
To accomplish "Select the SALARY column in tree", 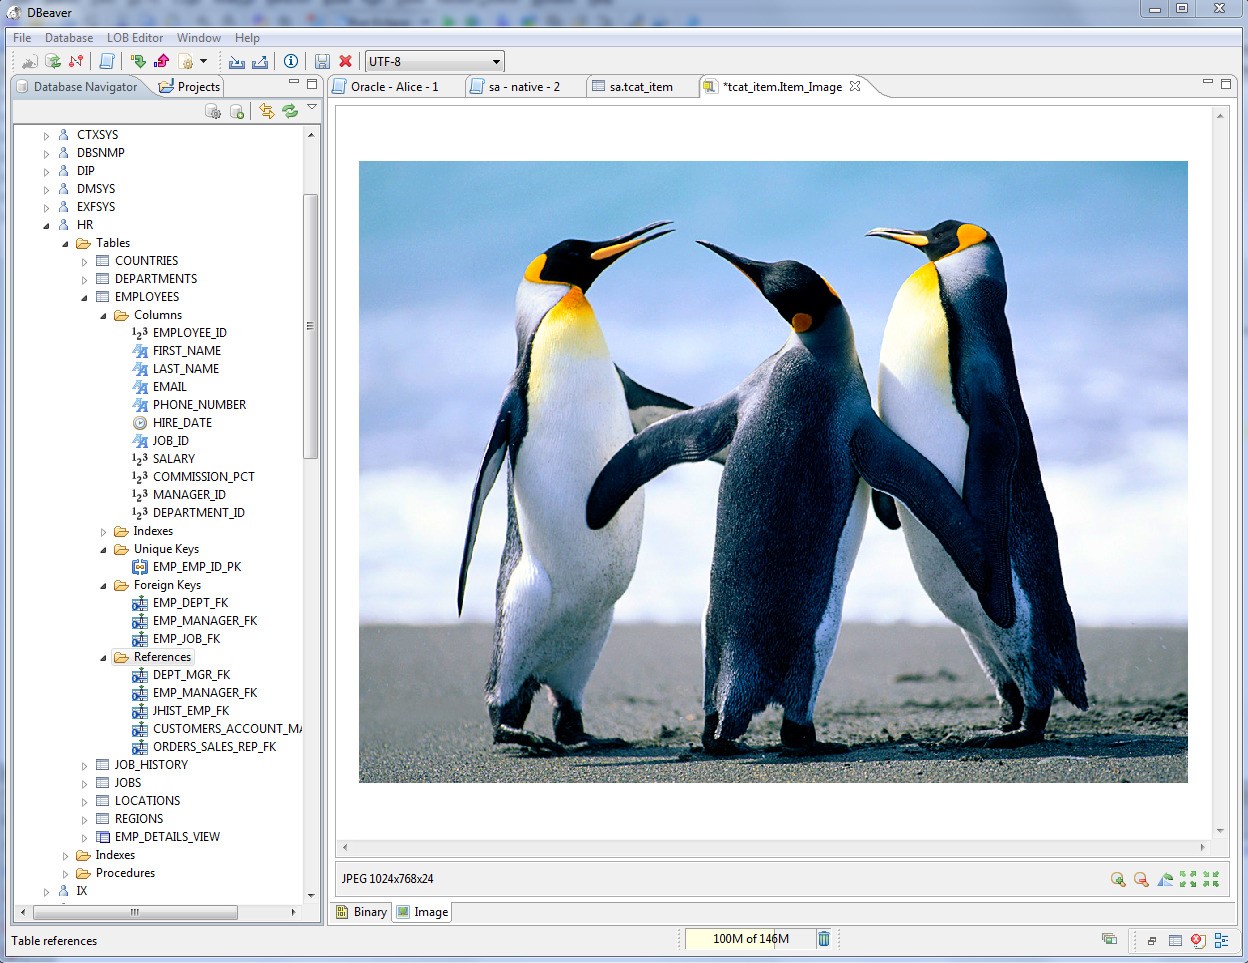I will [x=173, y=459].
